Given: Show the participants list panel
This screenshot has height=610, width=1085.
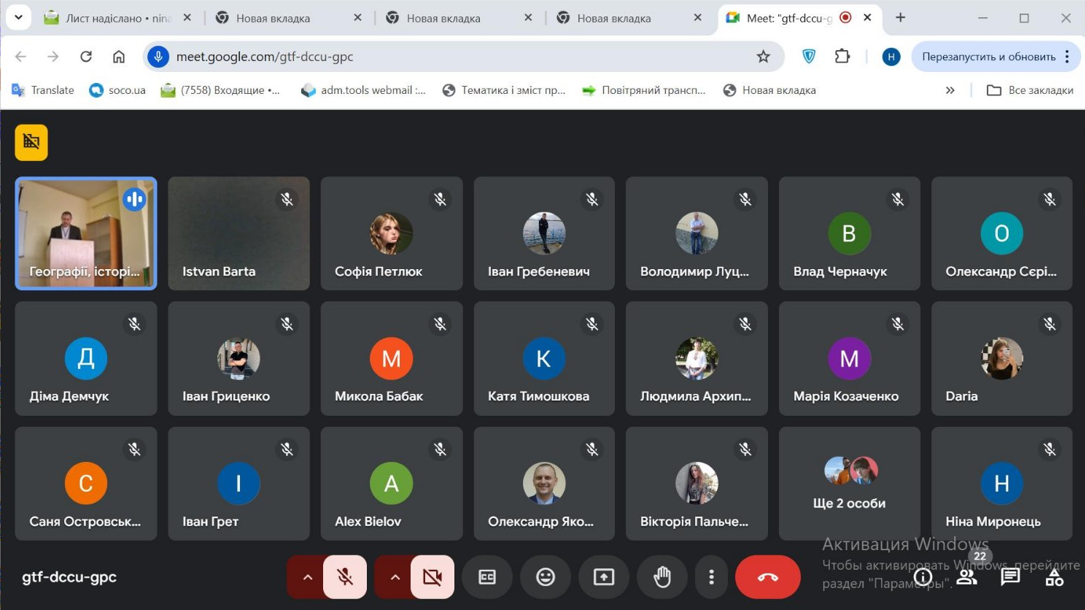Looking at the screenshot, I should pos(967,577).
